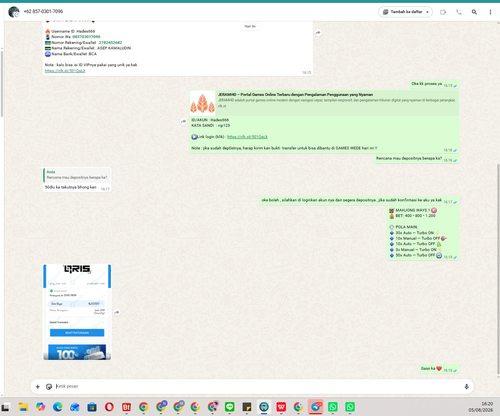Open Microsoft Store from the taskbar

[x=92, y=407]
